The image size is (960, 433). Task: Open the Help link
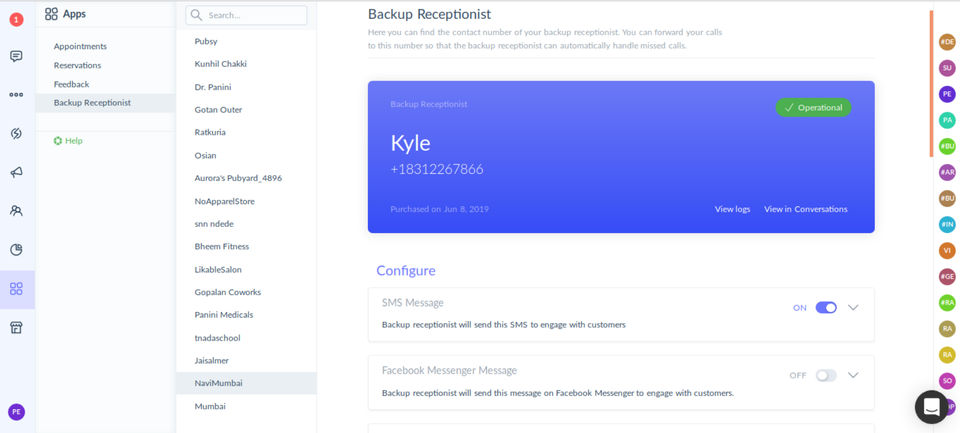pos(68,141)
